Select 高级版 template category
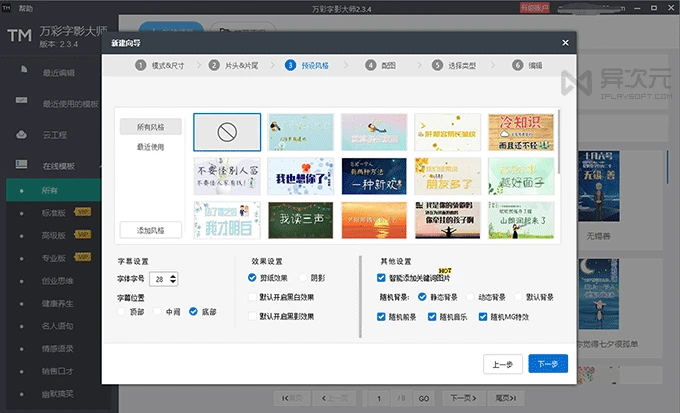680x413 pixels. click(53, 235)
